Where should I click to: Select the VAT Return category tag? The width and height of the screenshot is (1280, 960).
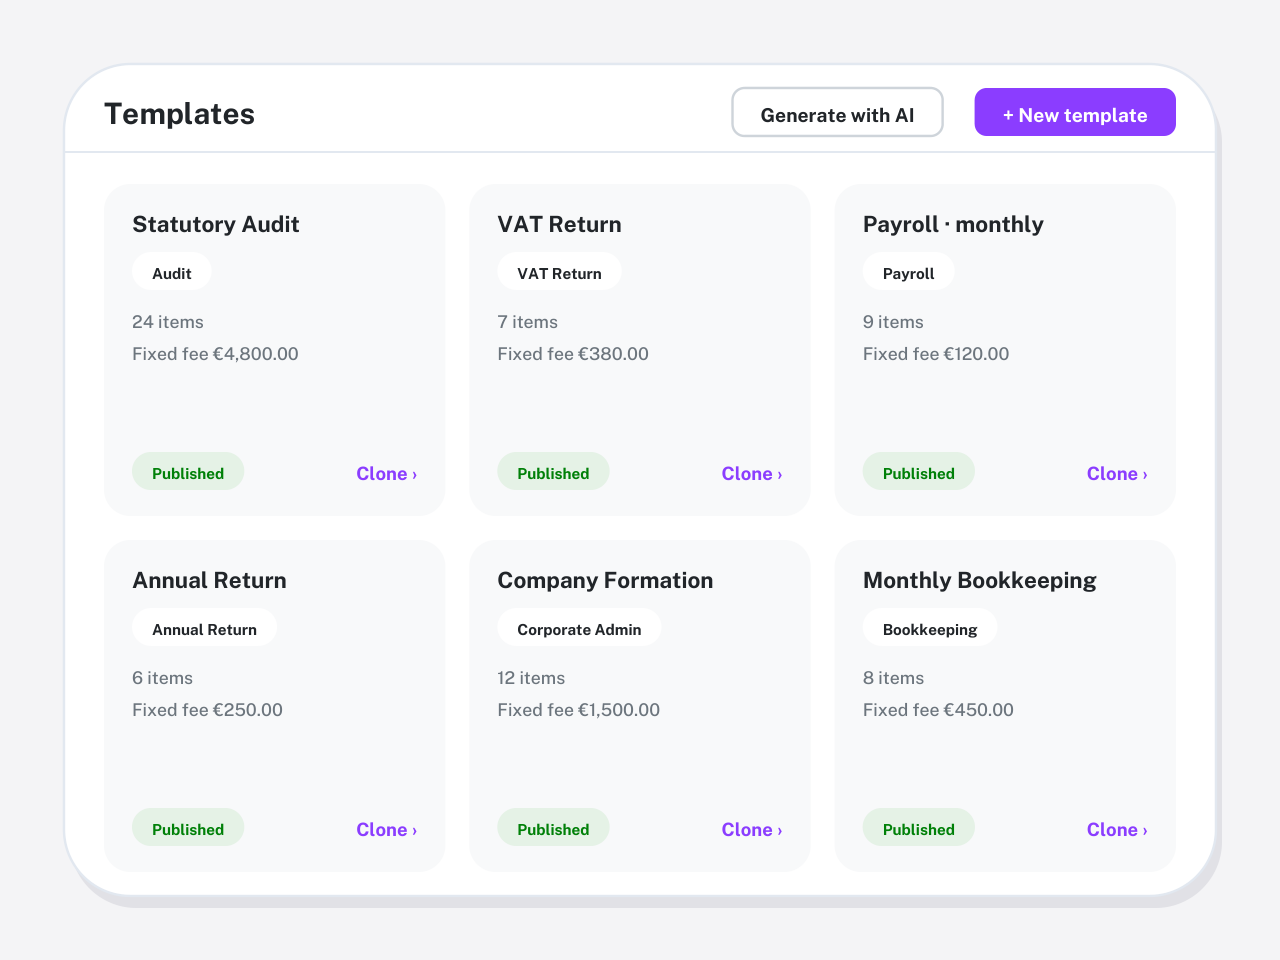click(x=559, y=272)
